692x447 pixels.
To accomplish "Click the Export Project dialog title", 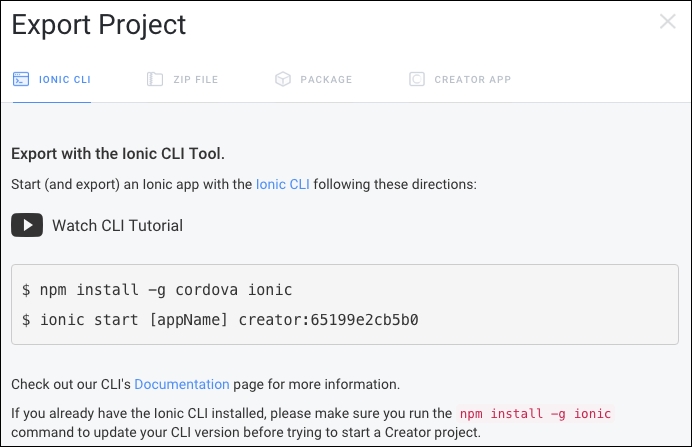I will [99, 25].
